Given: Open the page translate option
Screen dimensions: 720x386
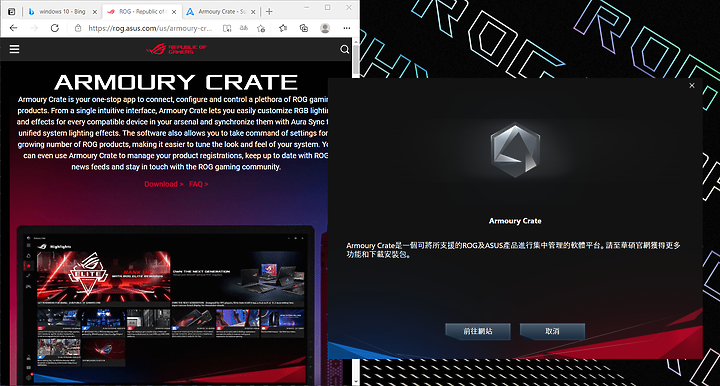Looking at the screenshot, I should [244, 28].
